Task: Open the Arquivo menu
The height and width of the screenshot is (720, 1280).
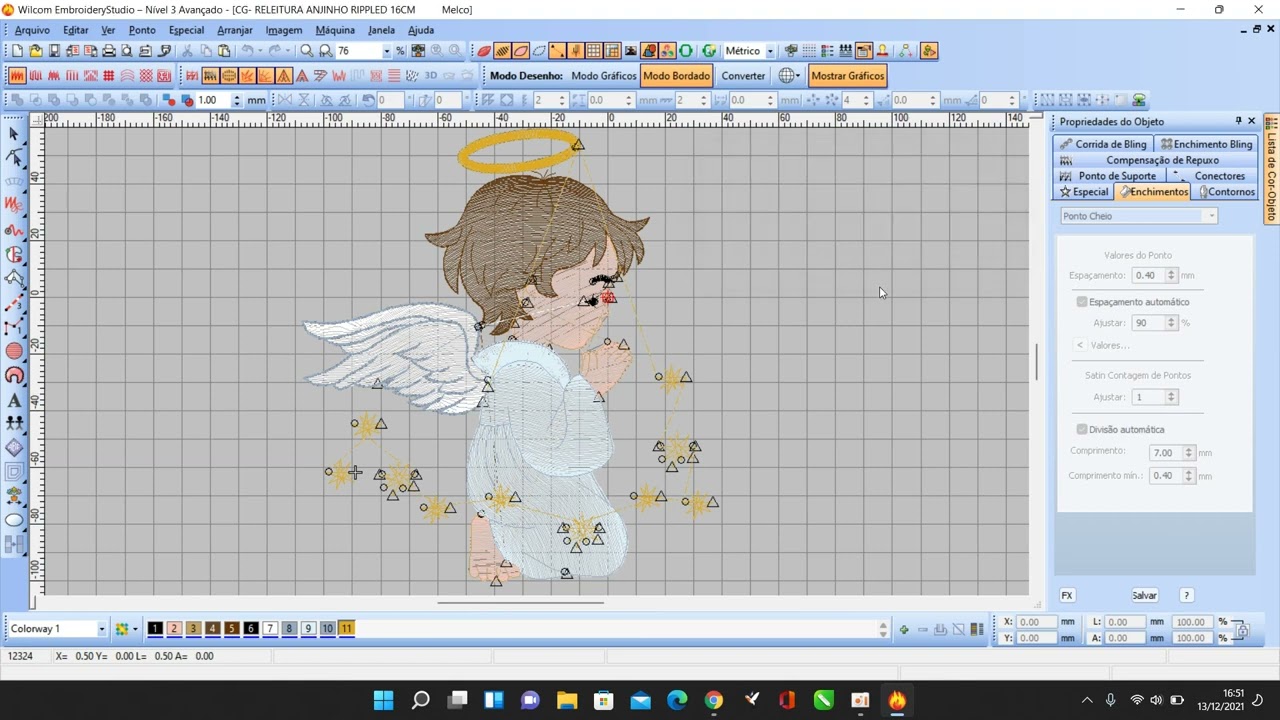Action: 32,30
